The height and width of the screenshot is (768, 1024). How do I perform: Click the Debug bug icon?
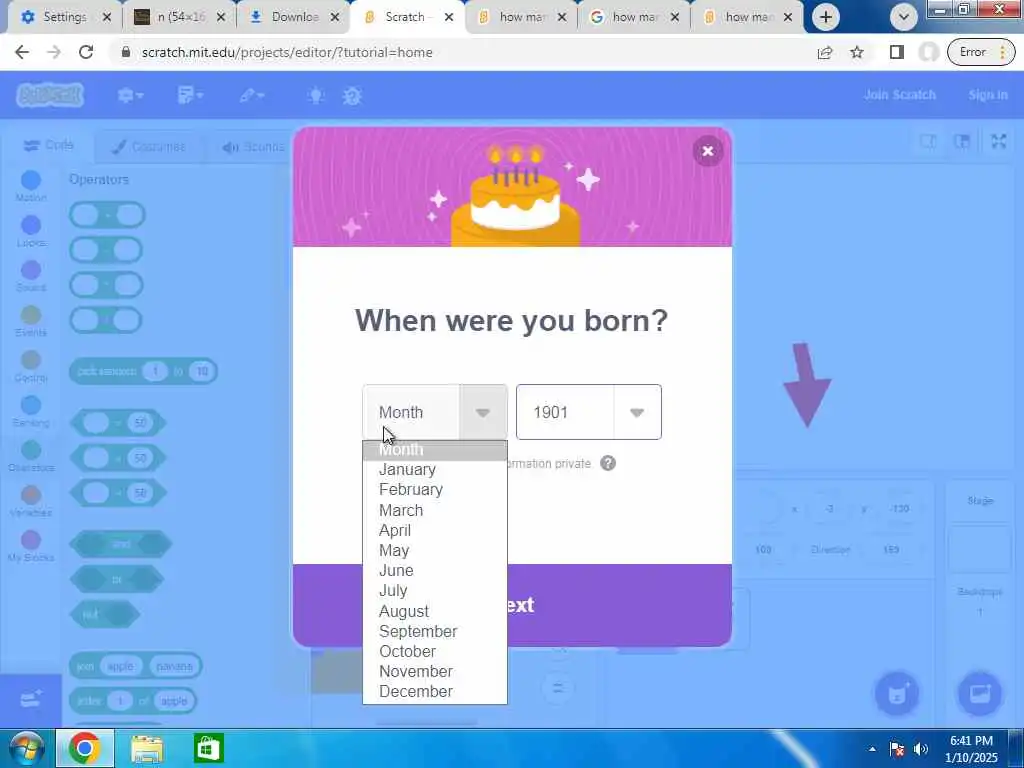pyautogui.click(x=352, y=96)
